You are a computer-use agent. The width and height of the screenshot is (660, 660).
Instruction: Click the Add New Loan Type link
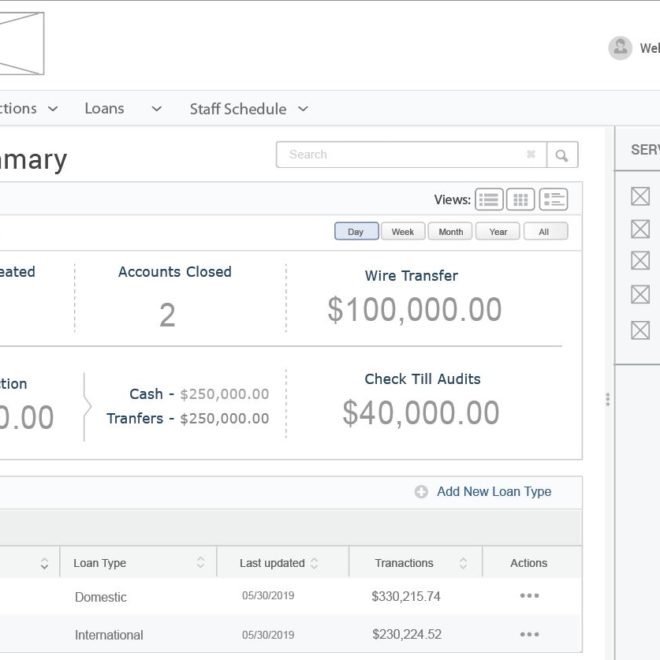[494, 492]
